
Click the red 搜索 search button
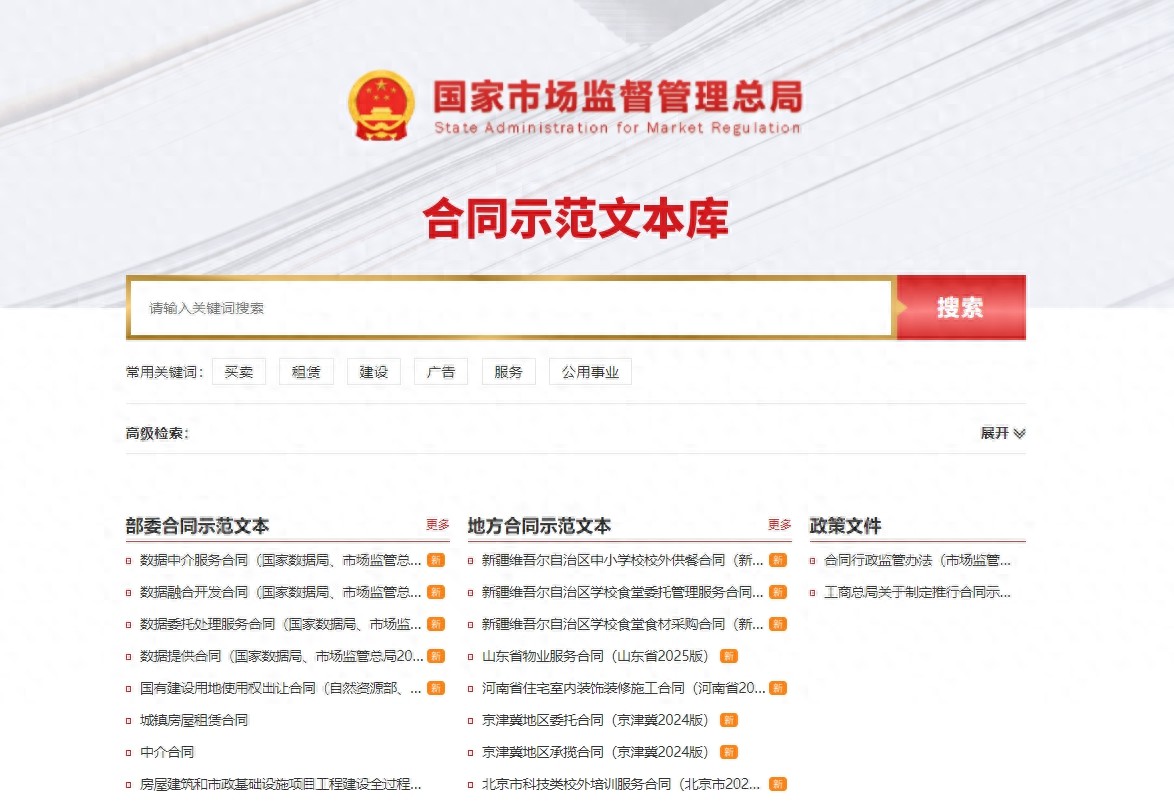959,308
